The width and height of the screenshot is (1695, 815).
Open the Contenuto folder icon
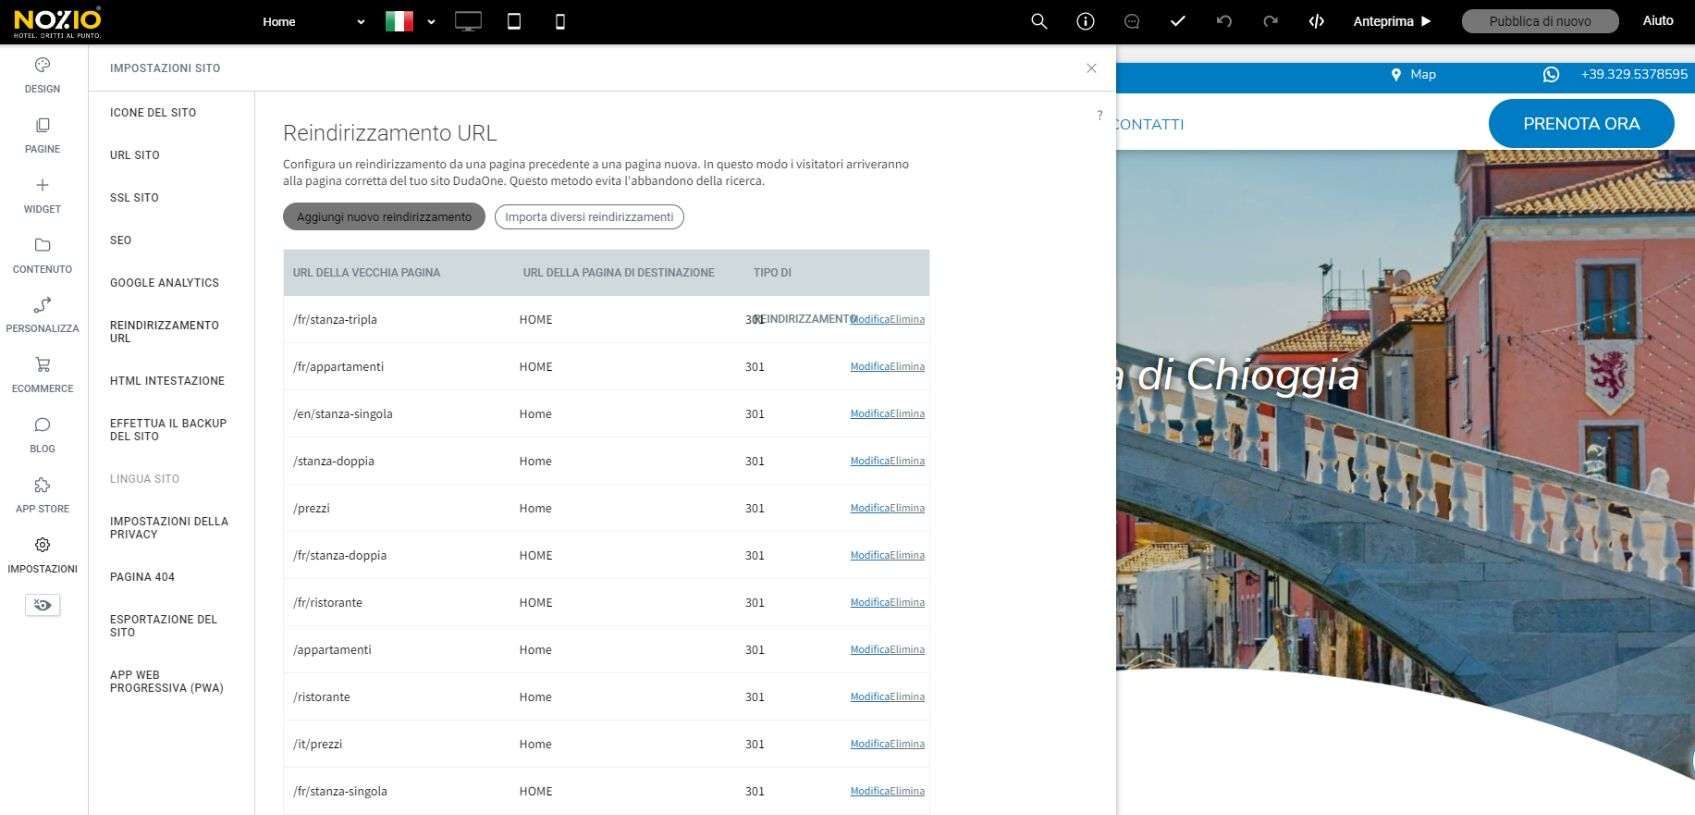click(42, 245)
